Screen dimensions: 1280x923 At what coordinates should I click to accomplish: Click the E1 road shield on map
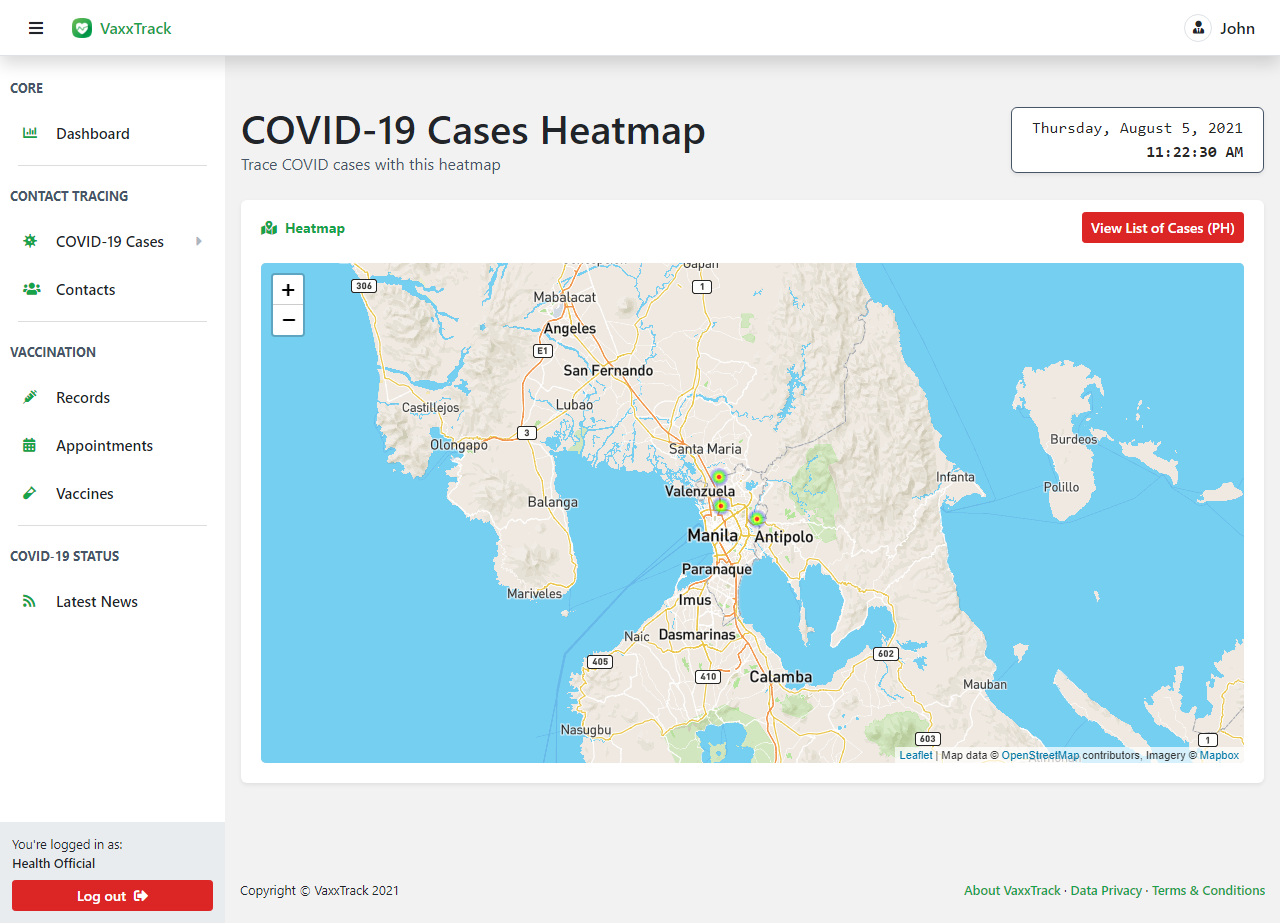point(543,351)
